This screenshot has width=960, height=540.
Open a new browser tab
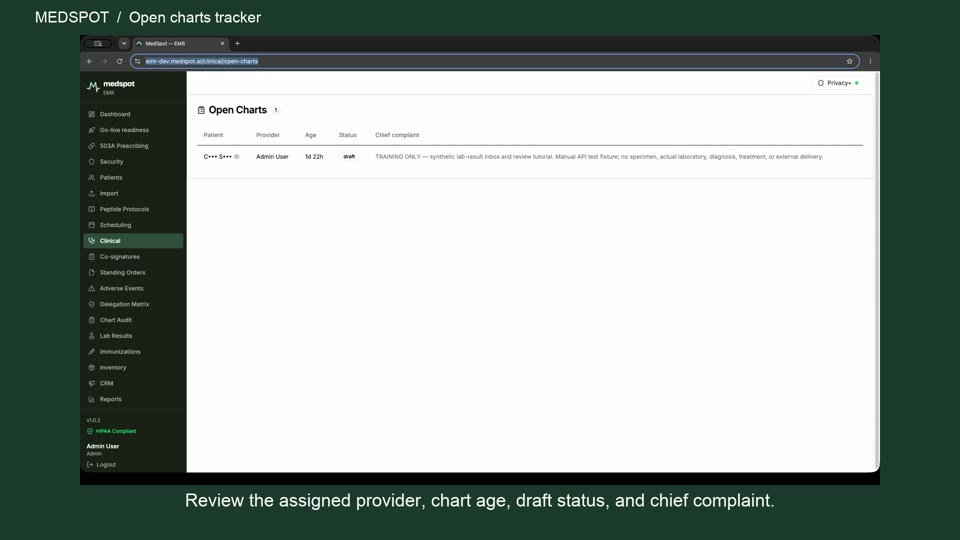point(238,43)
